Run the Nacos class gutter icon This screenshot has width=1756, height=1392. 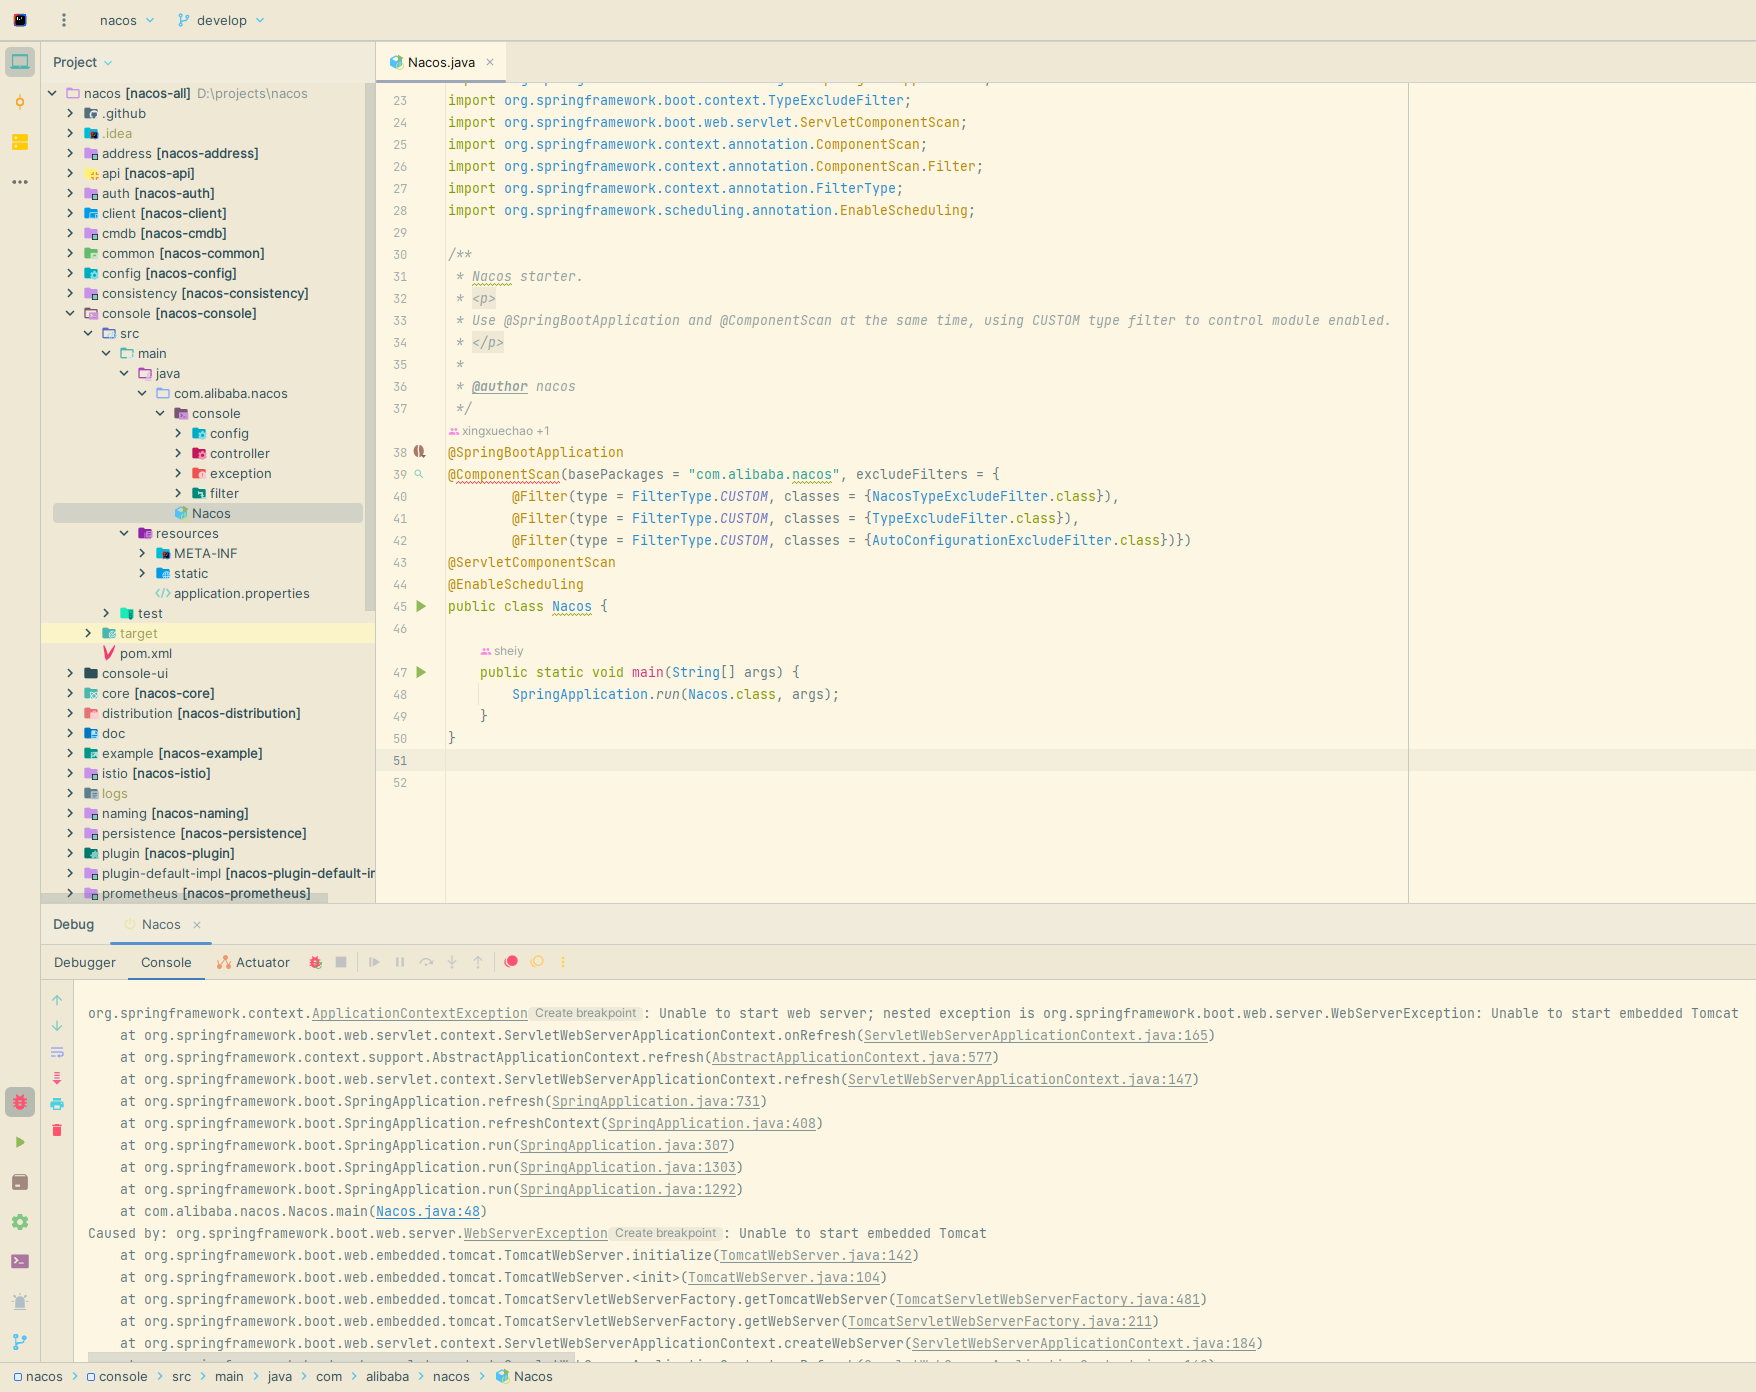pyautogui.click(x=421, y=606)
